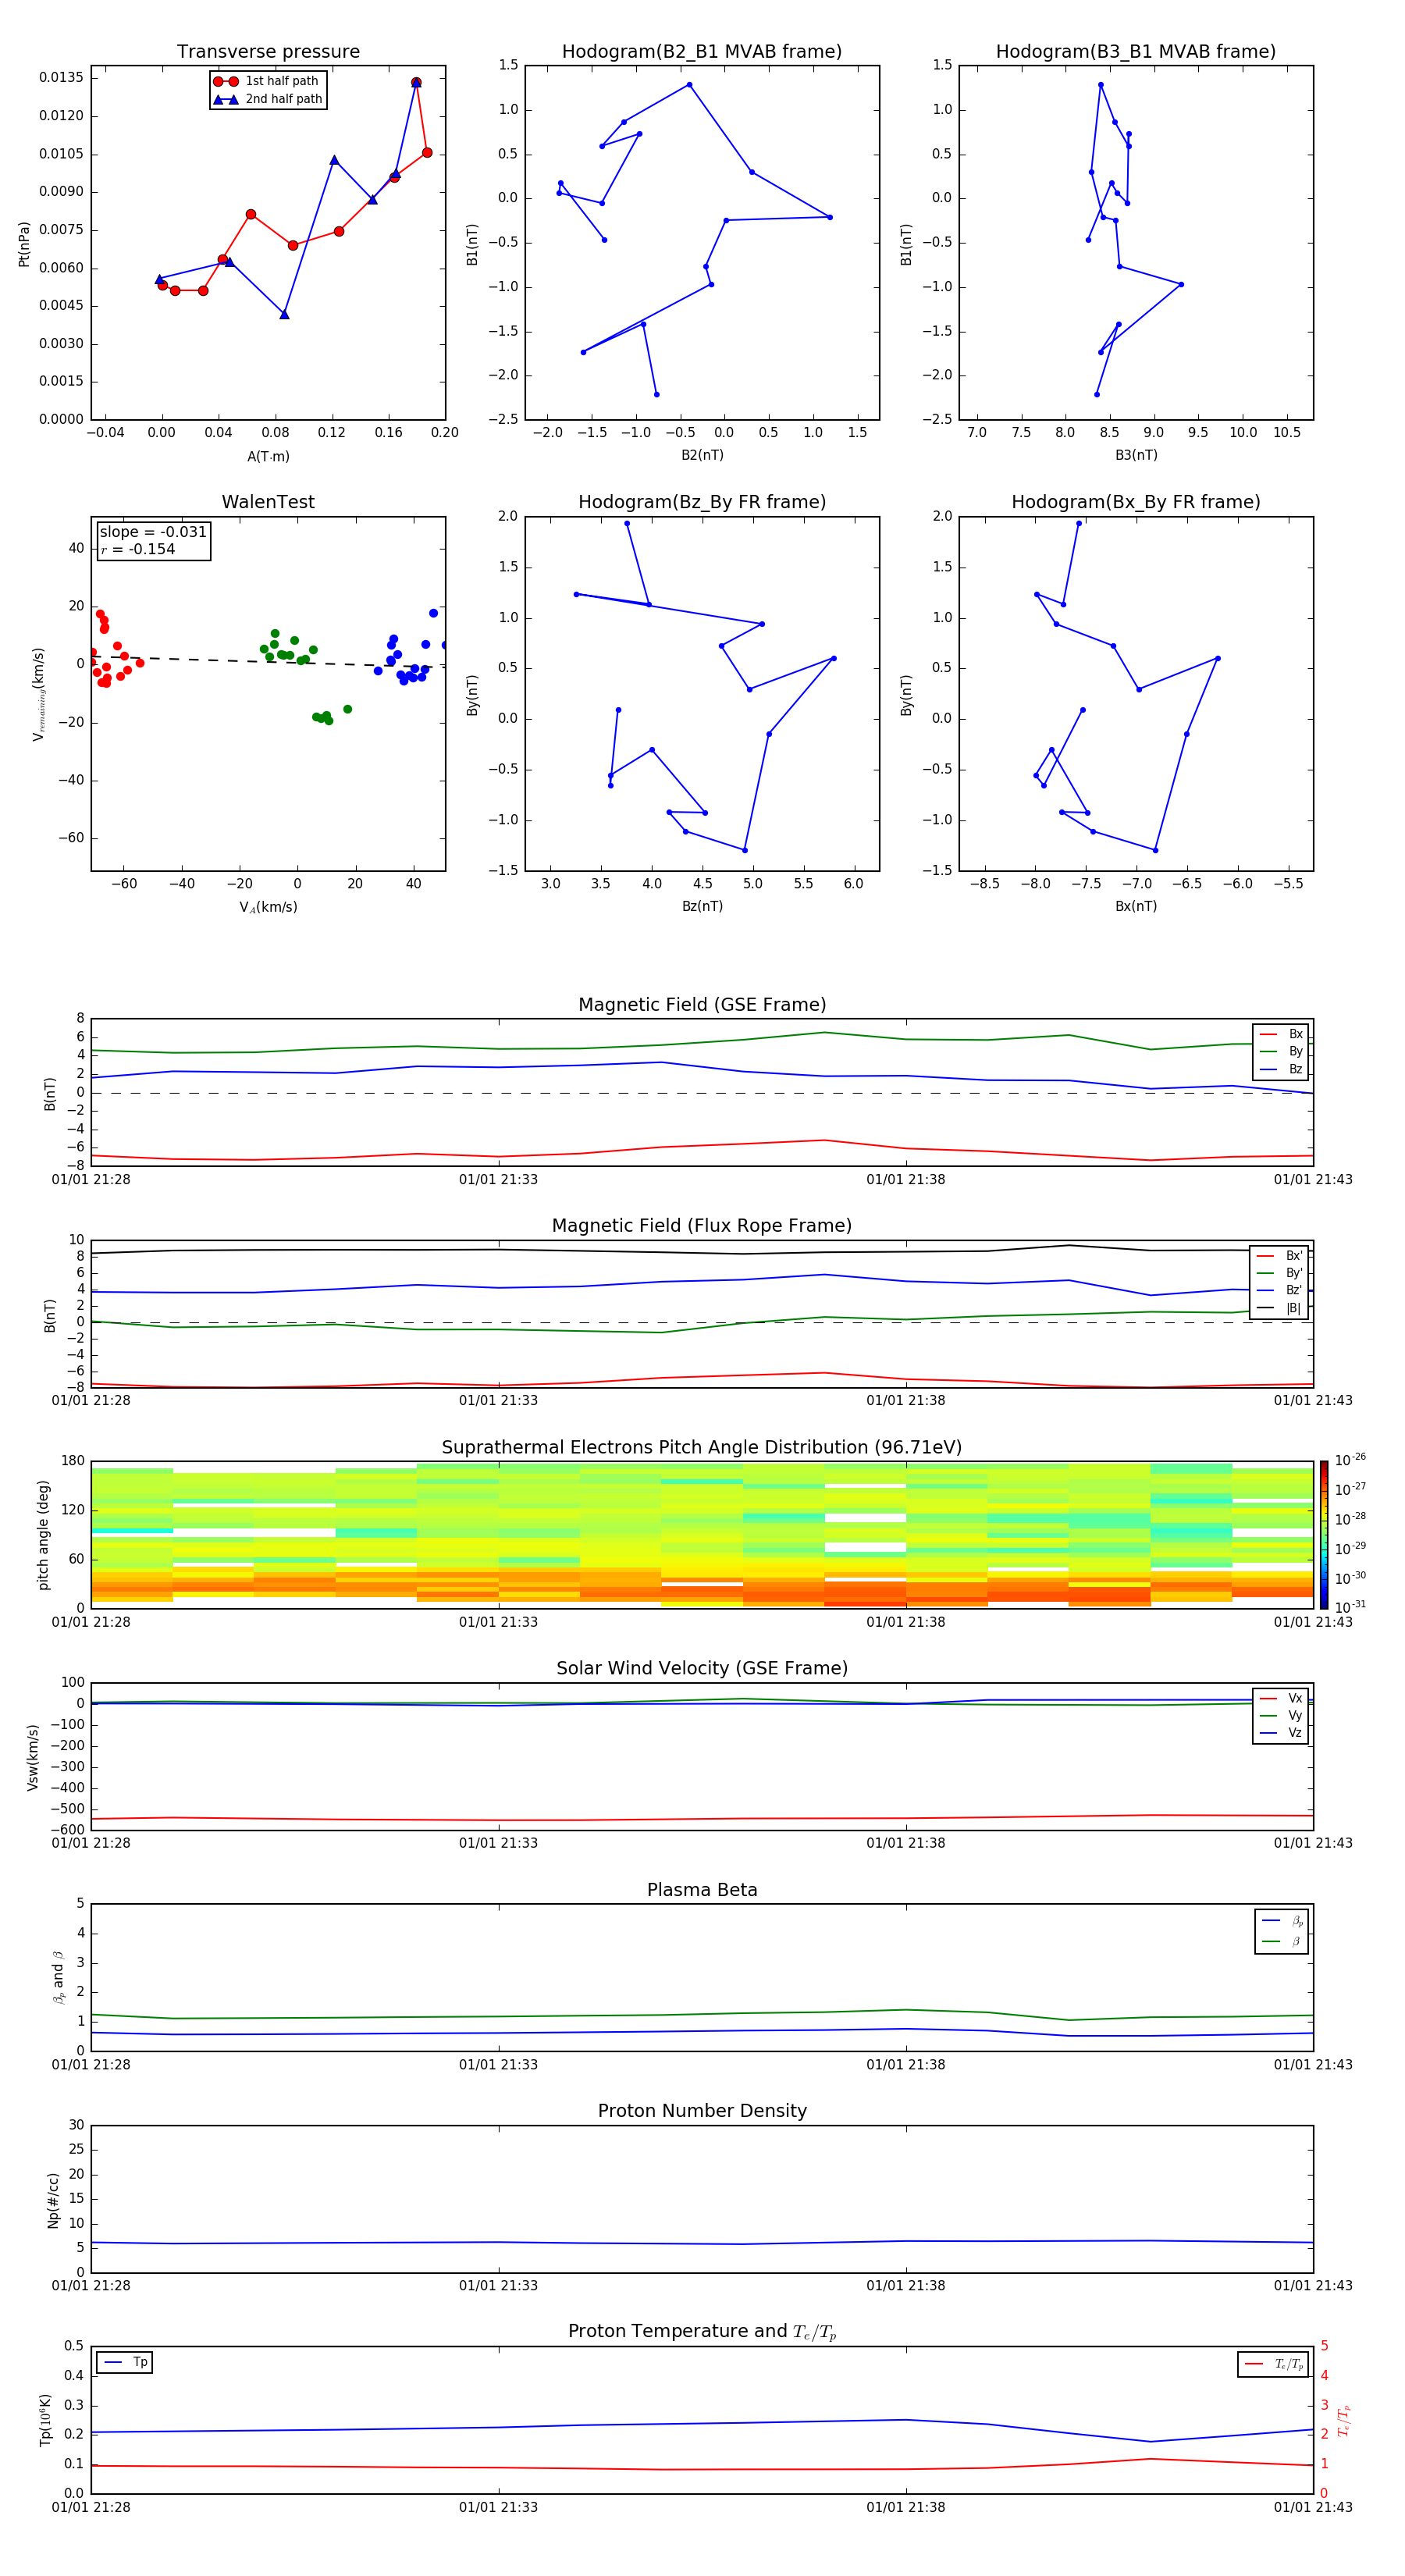Image resolution: width=1405 pixels, height=2576 pixels.
Task: Click the Bz legend entry in GSE panel
Action: point(1281,1069)
